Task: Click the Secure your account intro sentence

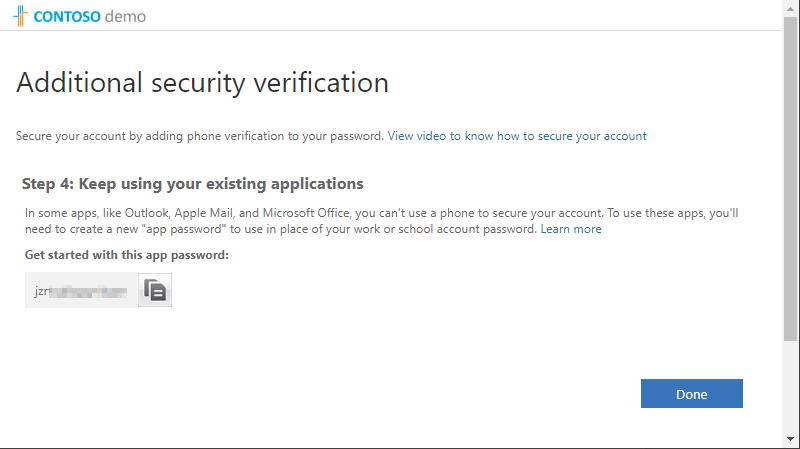Action: click(200, 136)
